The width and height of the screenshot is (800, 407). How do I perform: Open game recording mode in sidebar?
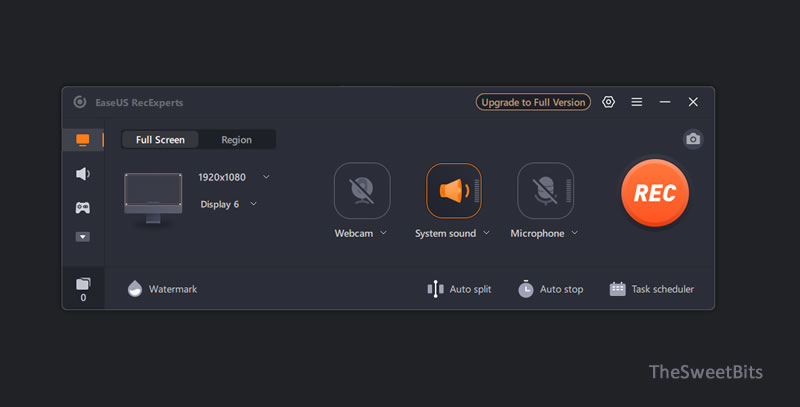click(x=83, y=208)
